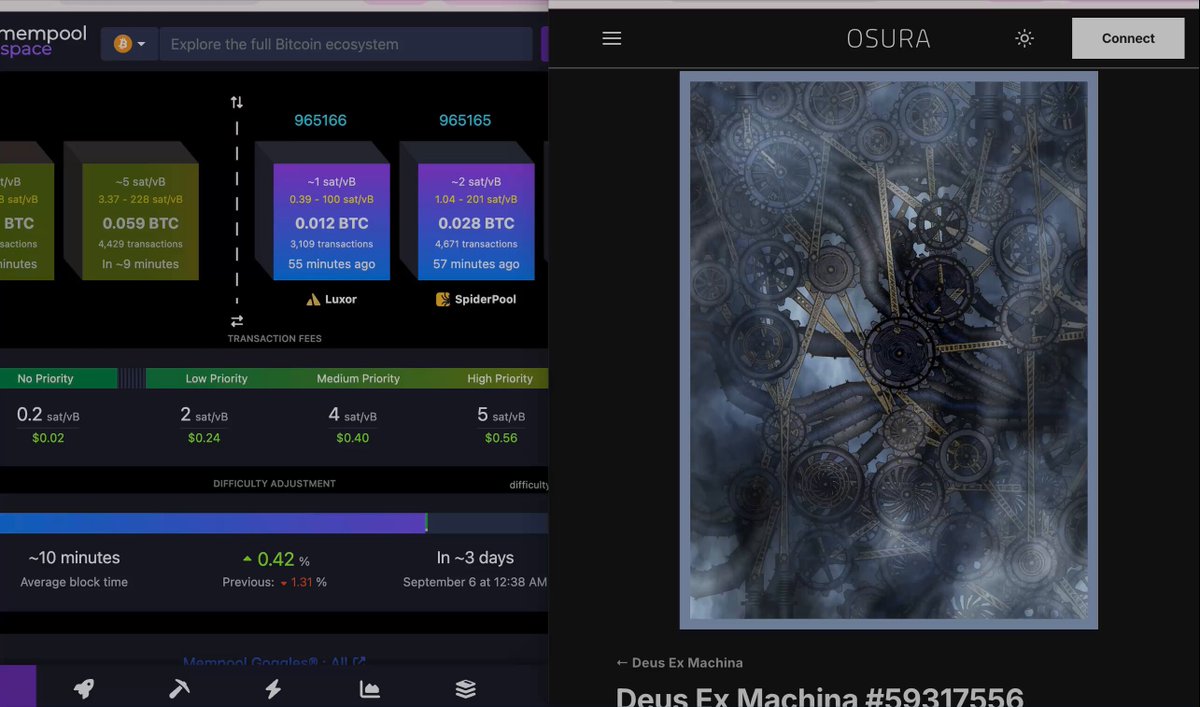Click the horizontal swap arrows icon below blocks
The width and height of the screenshot is (1200, 707).
237,321
